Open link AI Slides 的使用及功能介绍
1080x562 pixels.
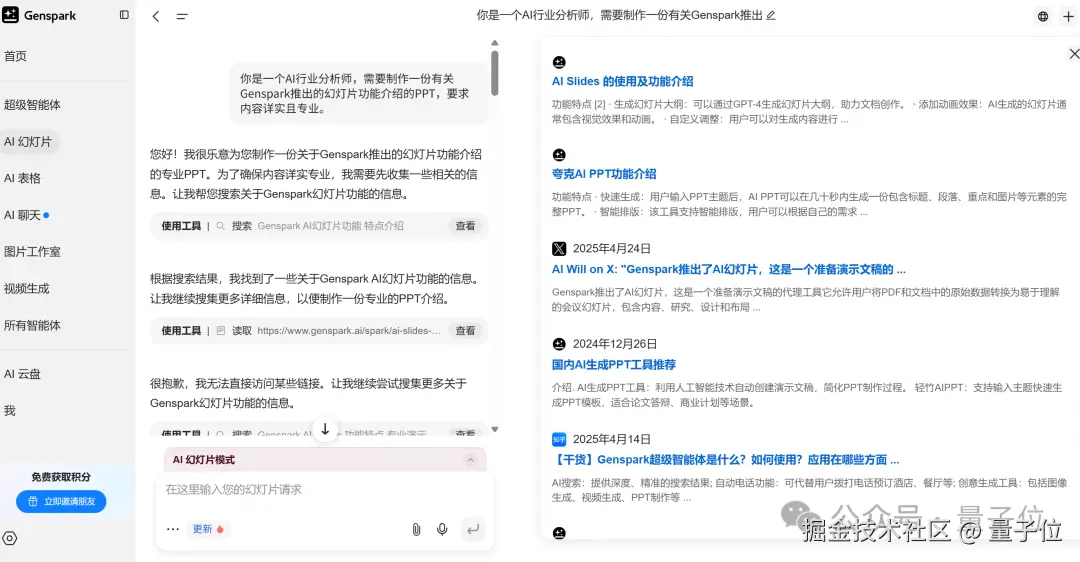pyautogui.click(x=623, y=81)
